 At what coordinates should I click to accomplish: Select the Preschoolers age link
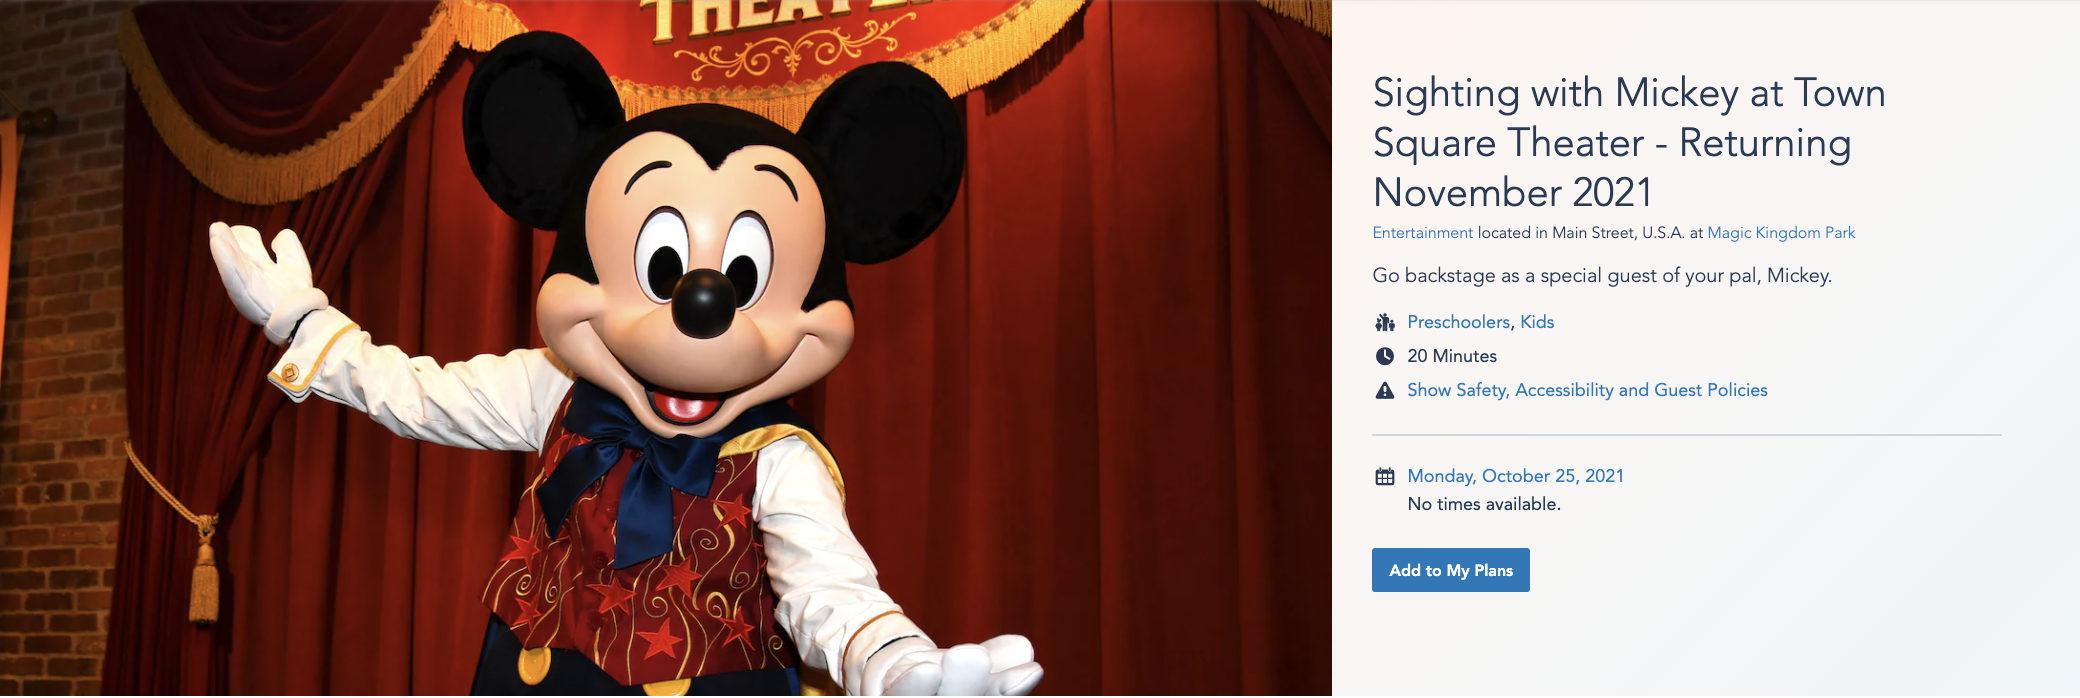1458,322
